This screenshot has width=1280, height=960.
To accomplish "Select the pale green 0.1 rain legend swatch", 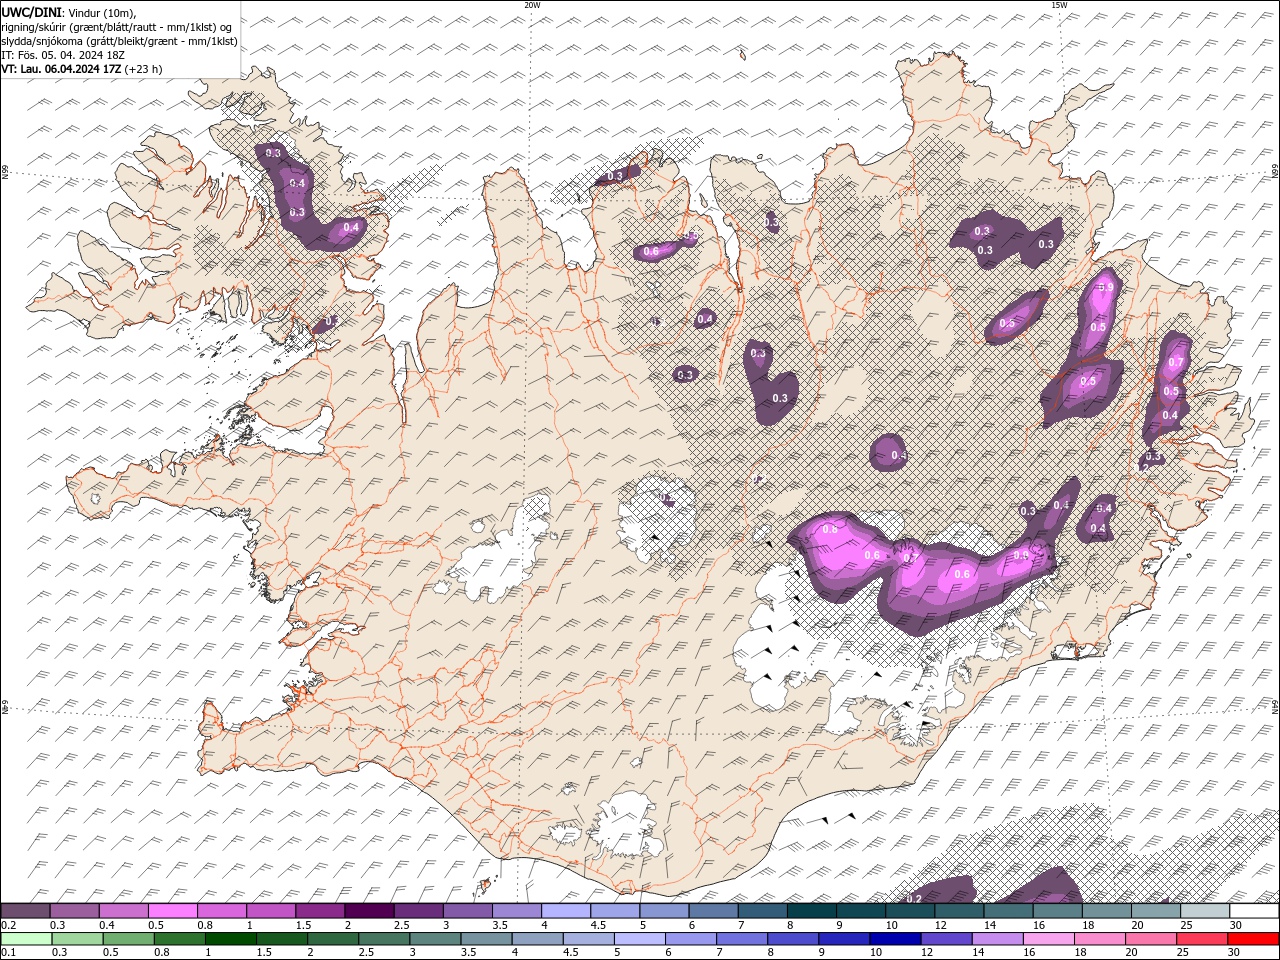I will coord(26,939).
